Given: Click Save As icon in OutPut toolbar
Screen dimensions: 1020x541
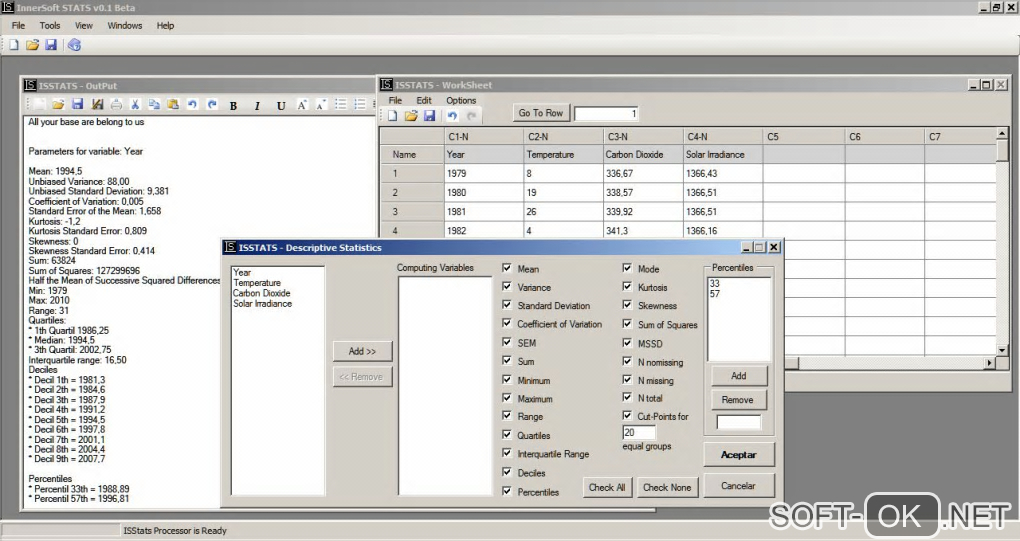Looking at the screenshot, I should (97, 104).
